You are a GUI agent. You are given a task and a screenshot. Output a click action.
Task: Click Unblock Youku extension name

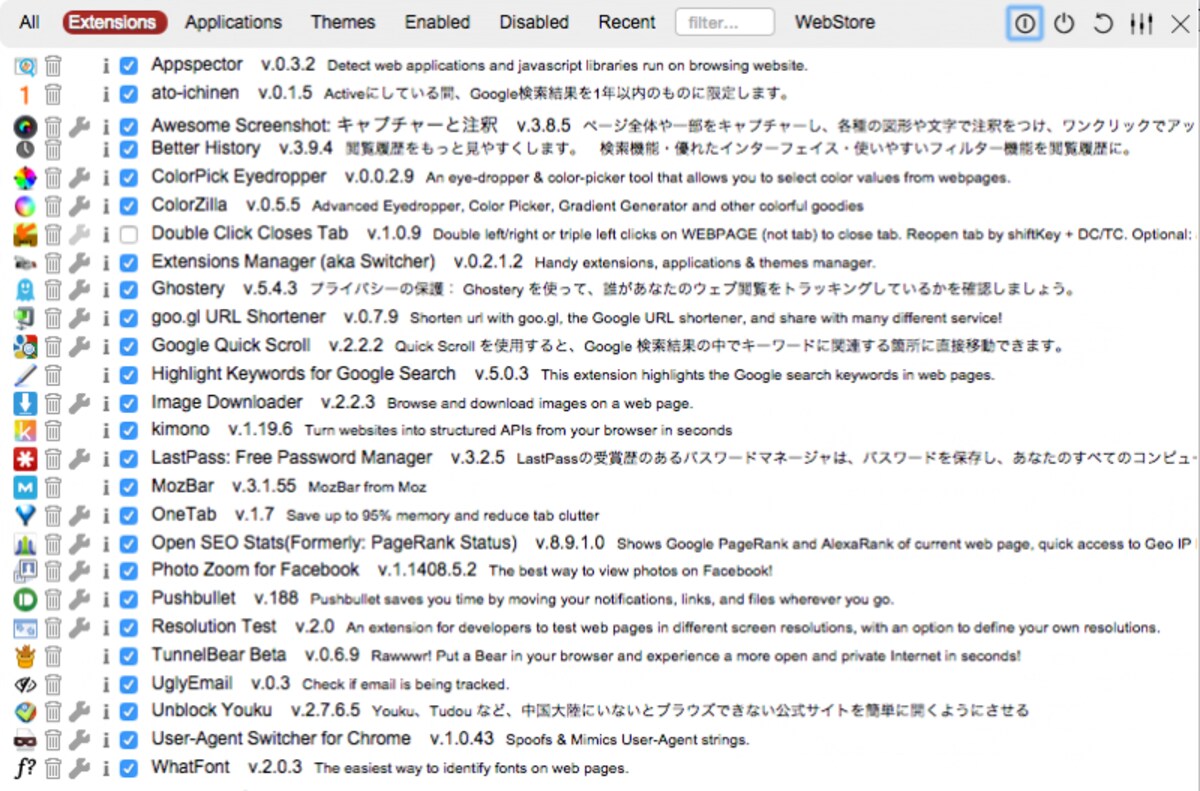pos(211,711)
